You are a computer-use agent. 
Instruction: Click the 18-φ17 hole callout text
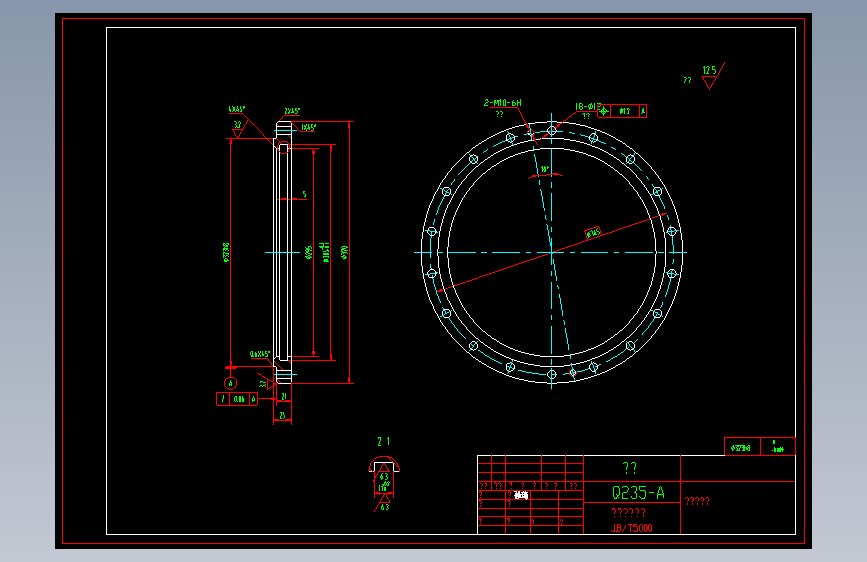(x=587, y=106)
